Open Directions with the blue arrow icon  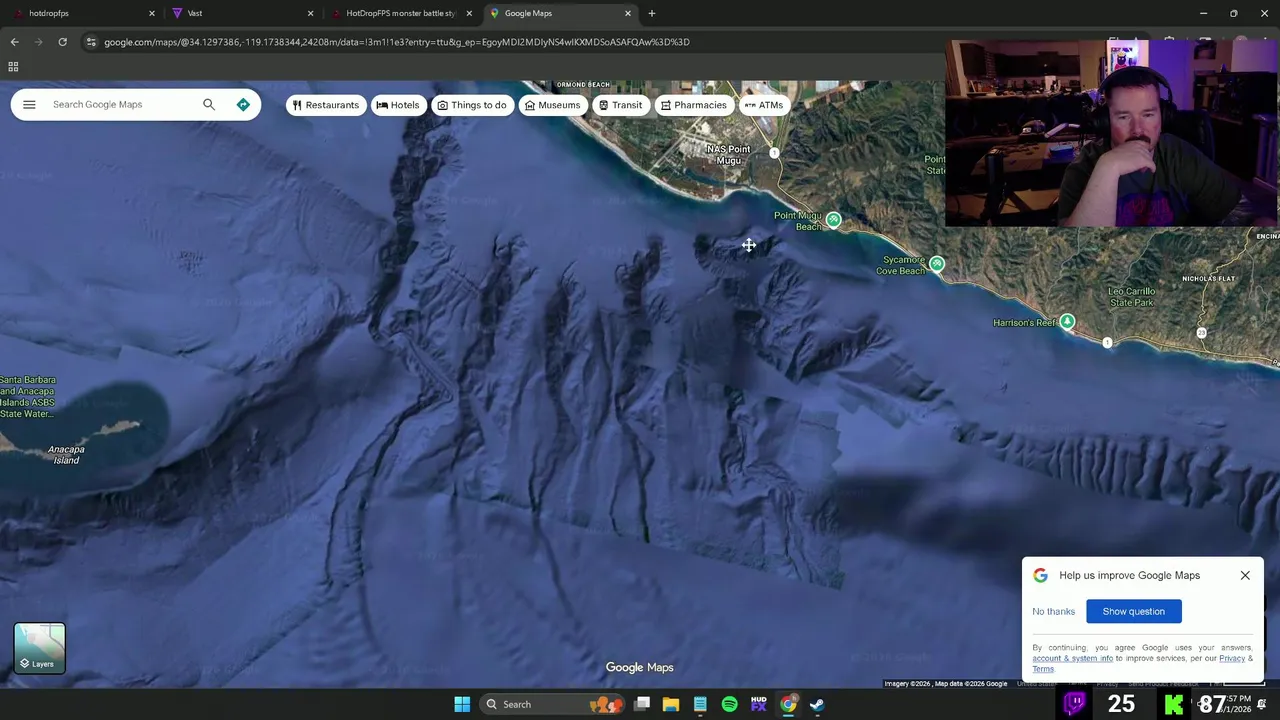tap(243, 104)
